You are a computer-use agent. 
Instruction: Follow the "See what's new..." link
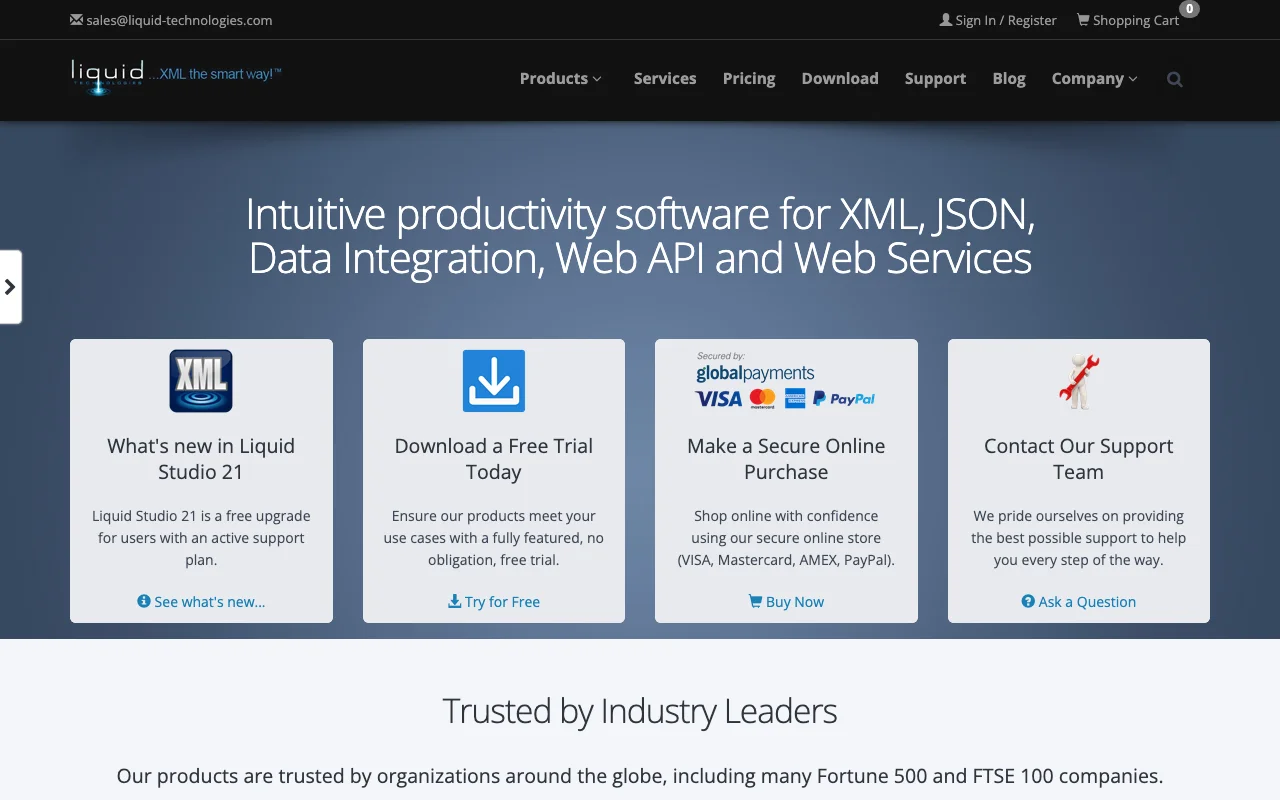201,602
